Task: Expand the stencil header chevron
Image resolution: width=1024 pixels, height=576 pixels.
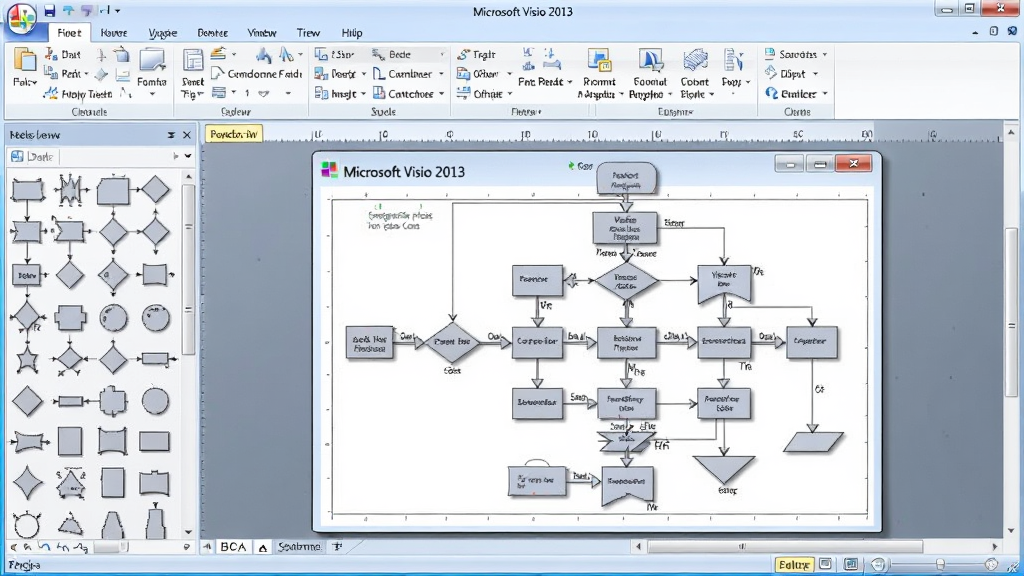Action: point(188,157)
